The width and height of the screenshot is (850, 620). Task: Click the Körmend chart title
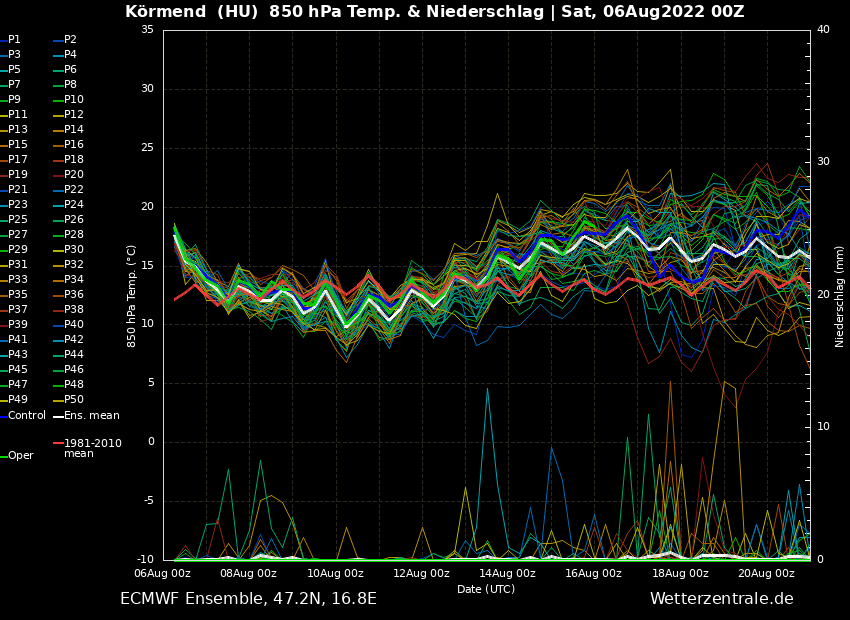click(x=434, y=12)
